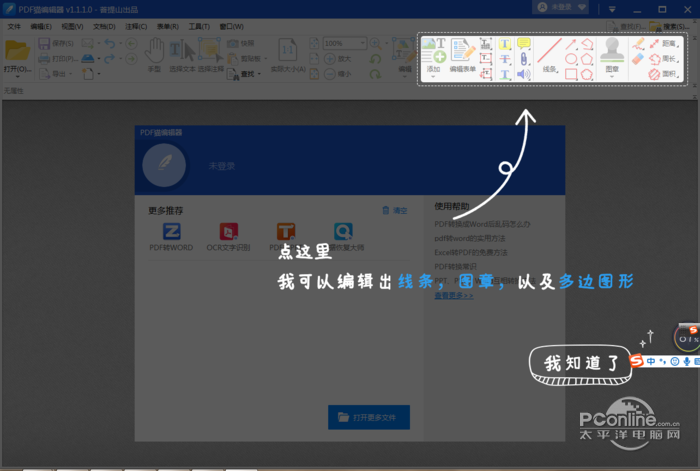
Task: Open the 未登录 account dropdown in title bar
Action: (562, 7)
